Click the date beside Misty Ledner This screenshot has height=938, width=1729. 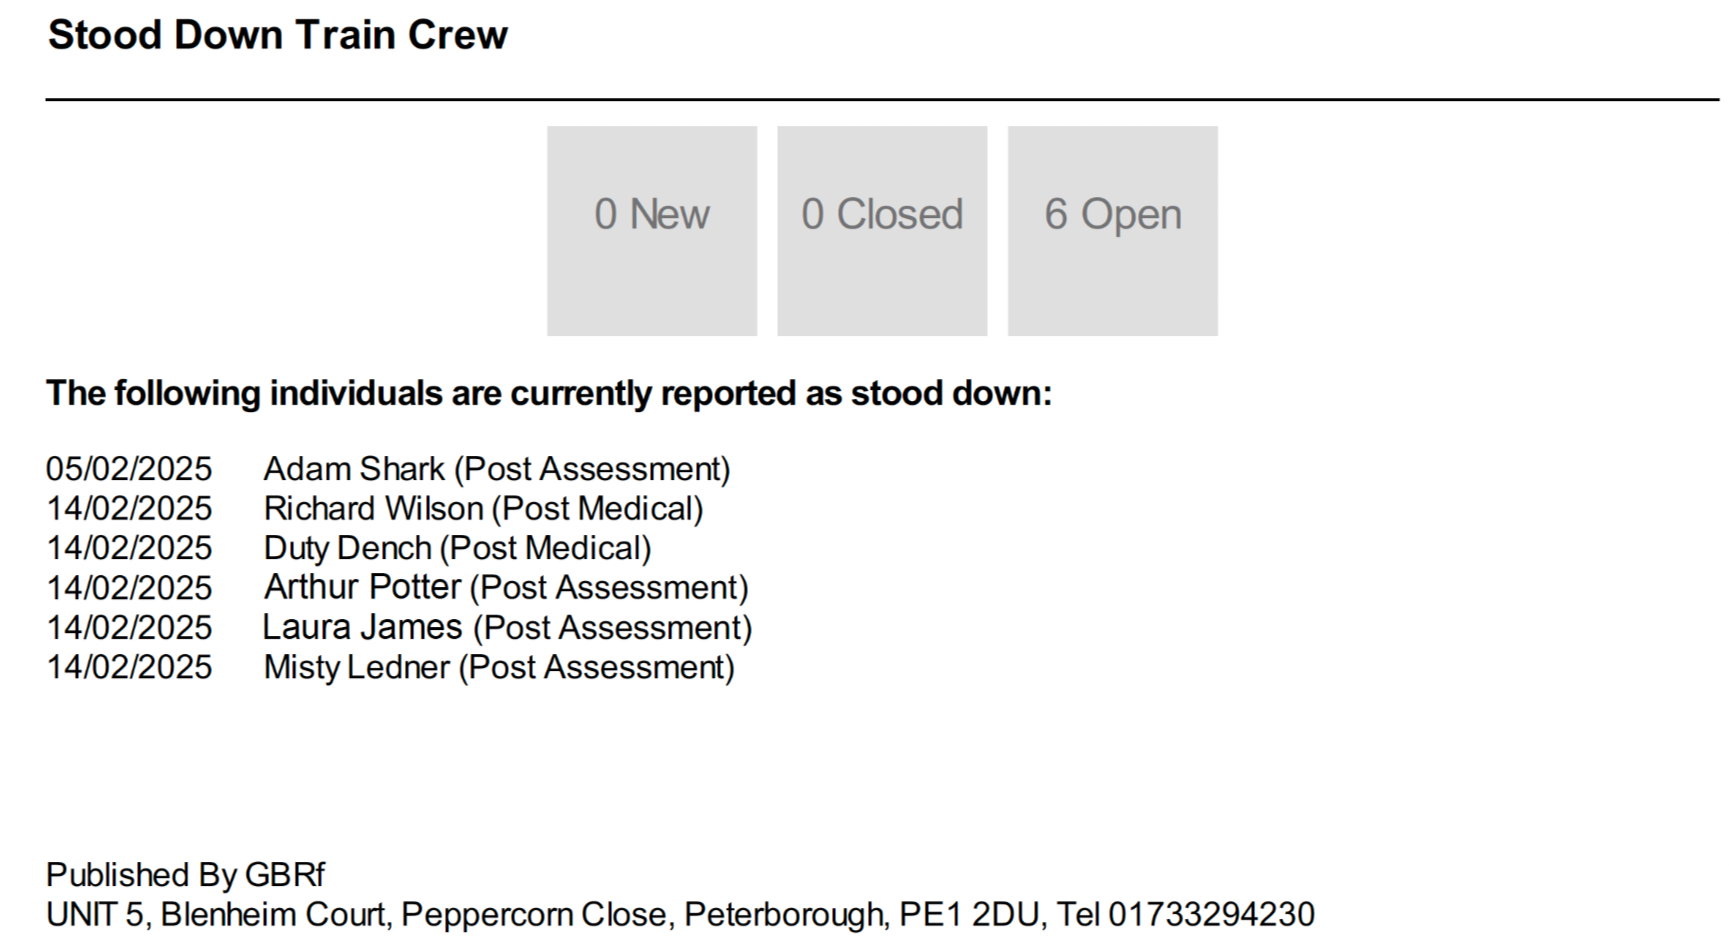129,667
